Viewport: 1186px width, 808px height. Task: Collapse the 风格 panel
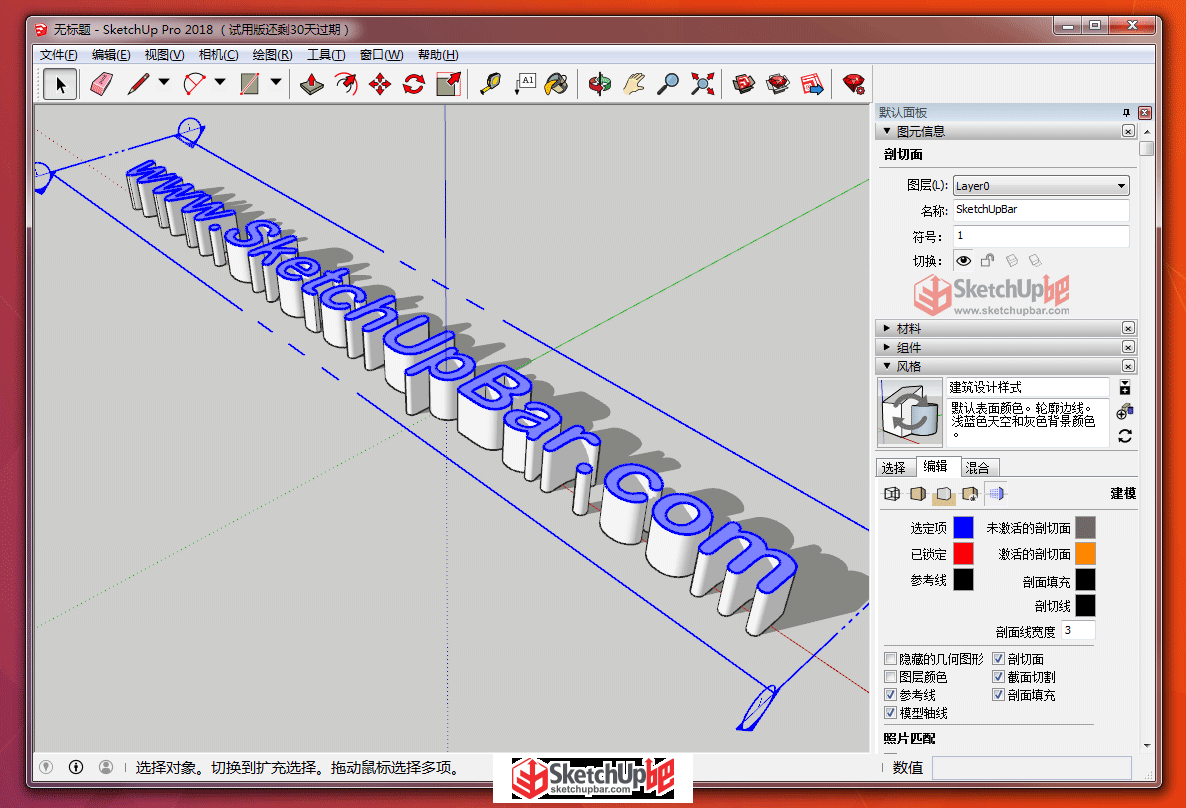(887, 366)
